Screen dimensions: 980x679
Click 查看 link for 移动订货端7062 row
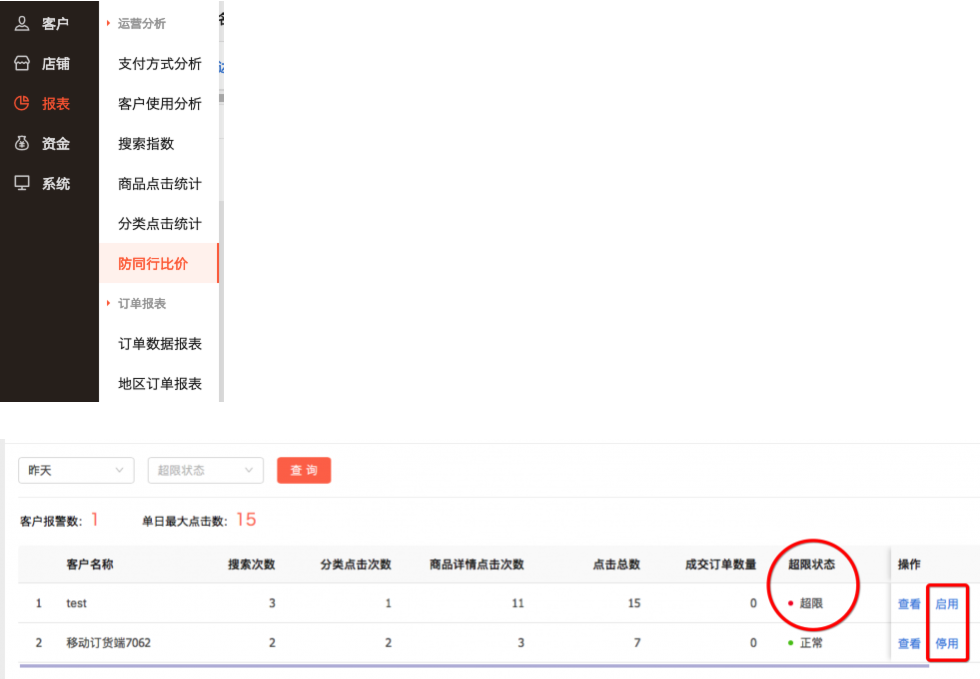pos(909,643)
